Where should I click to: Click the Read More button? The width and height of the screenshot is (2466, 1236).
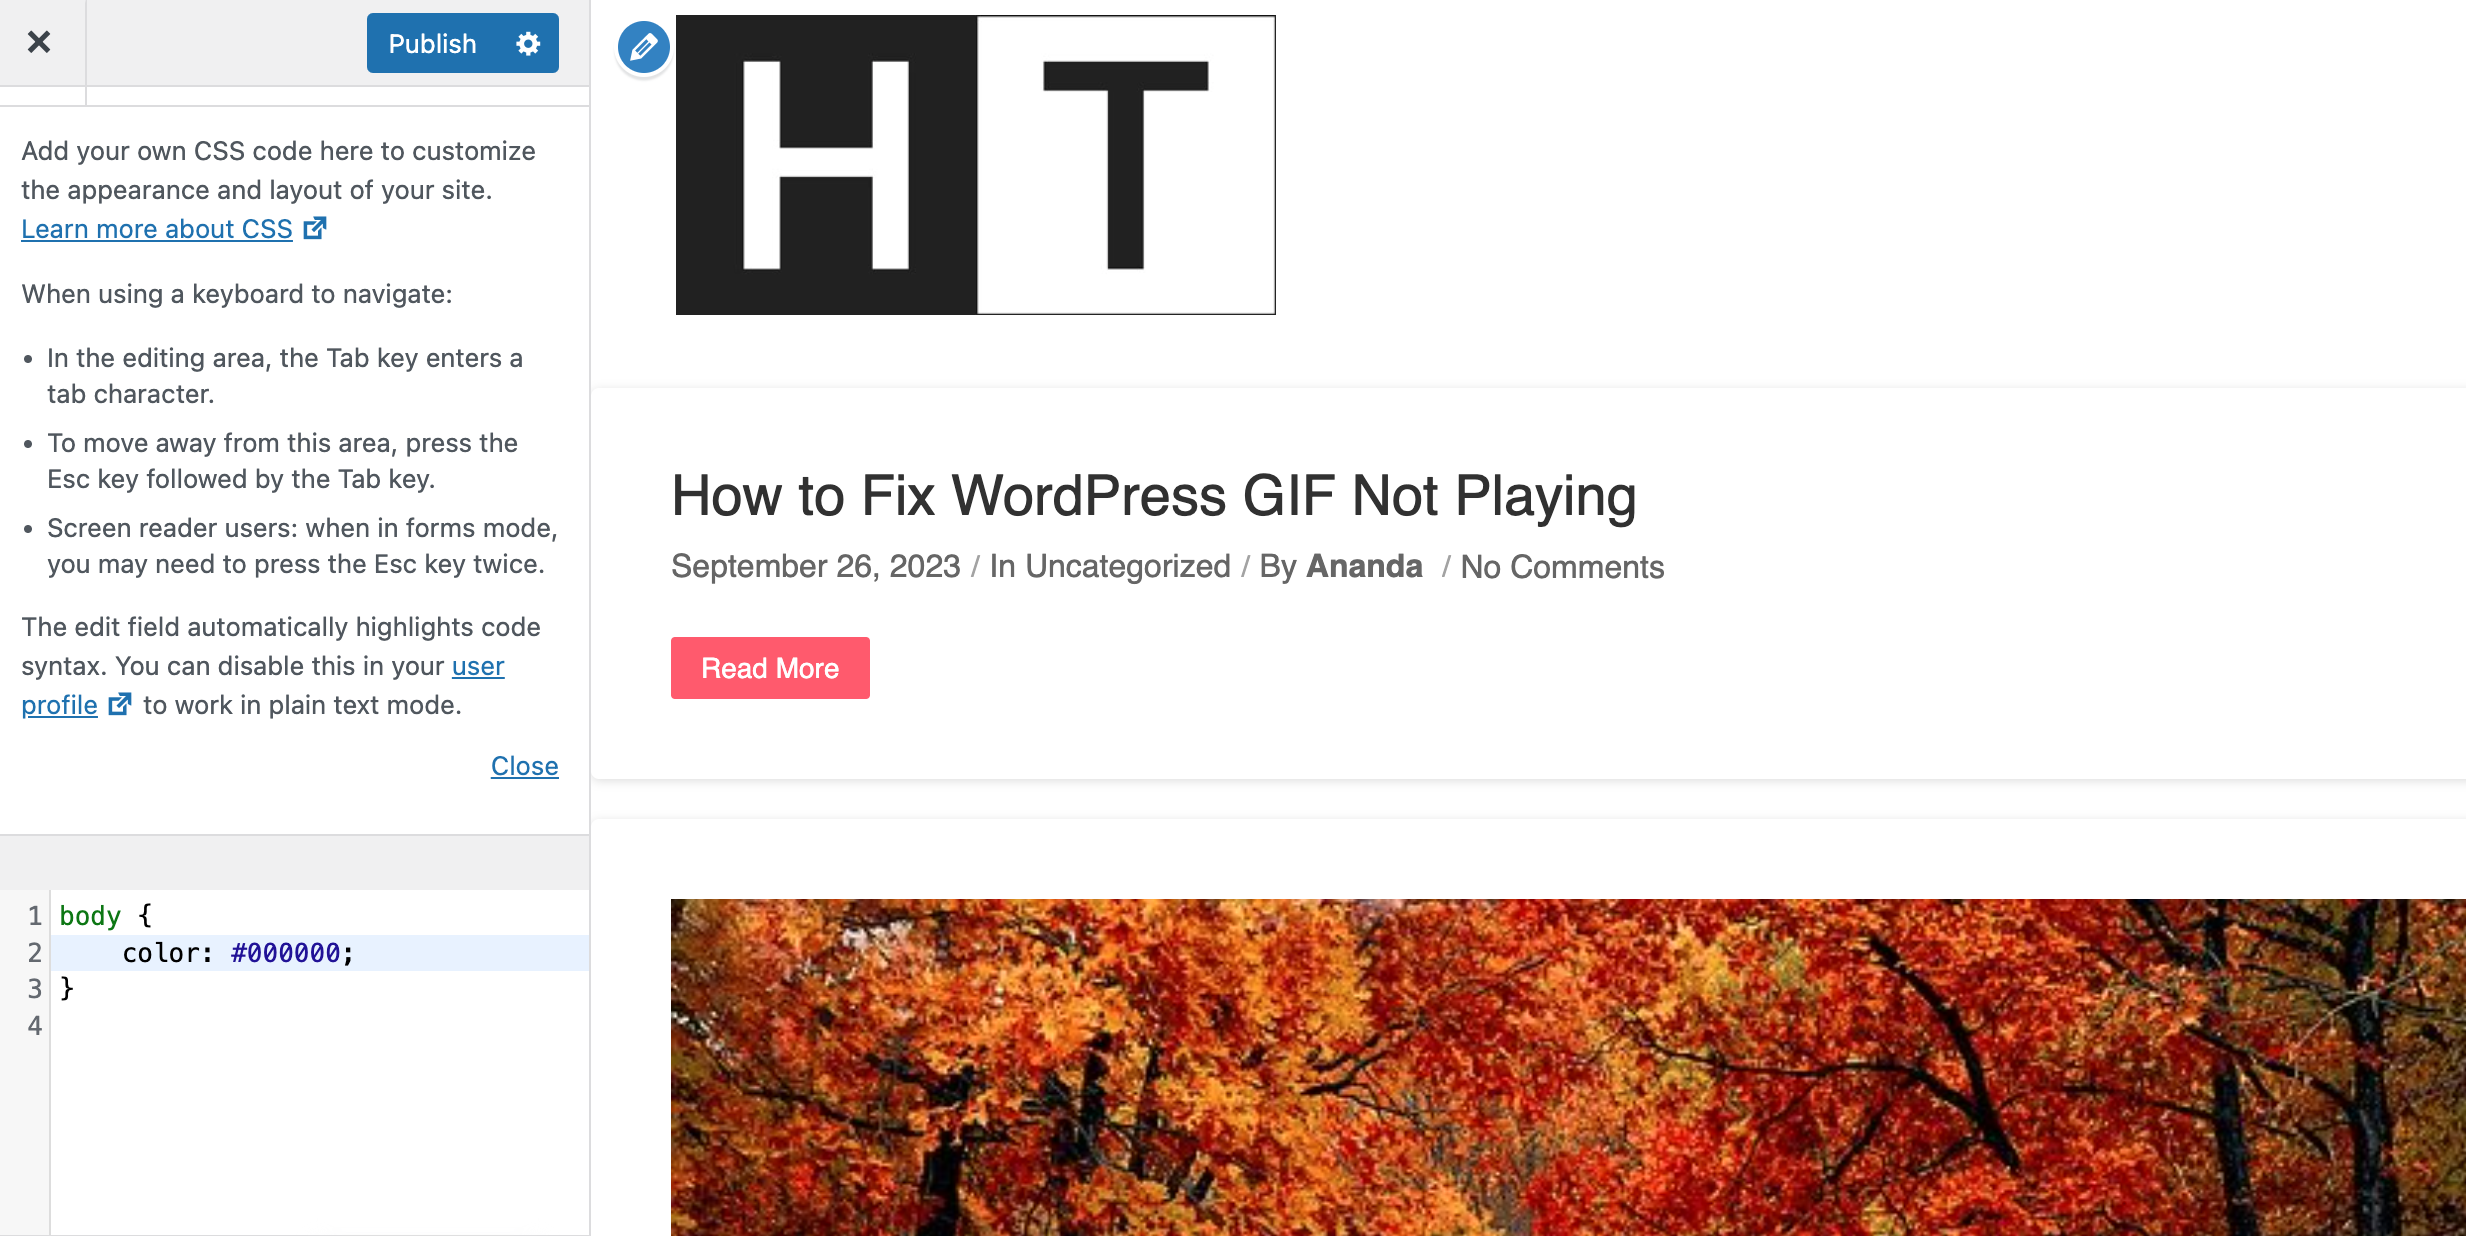point(771,668)
